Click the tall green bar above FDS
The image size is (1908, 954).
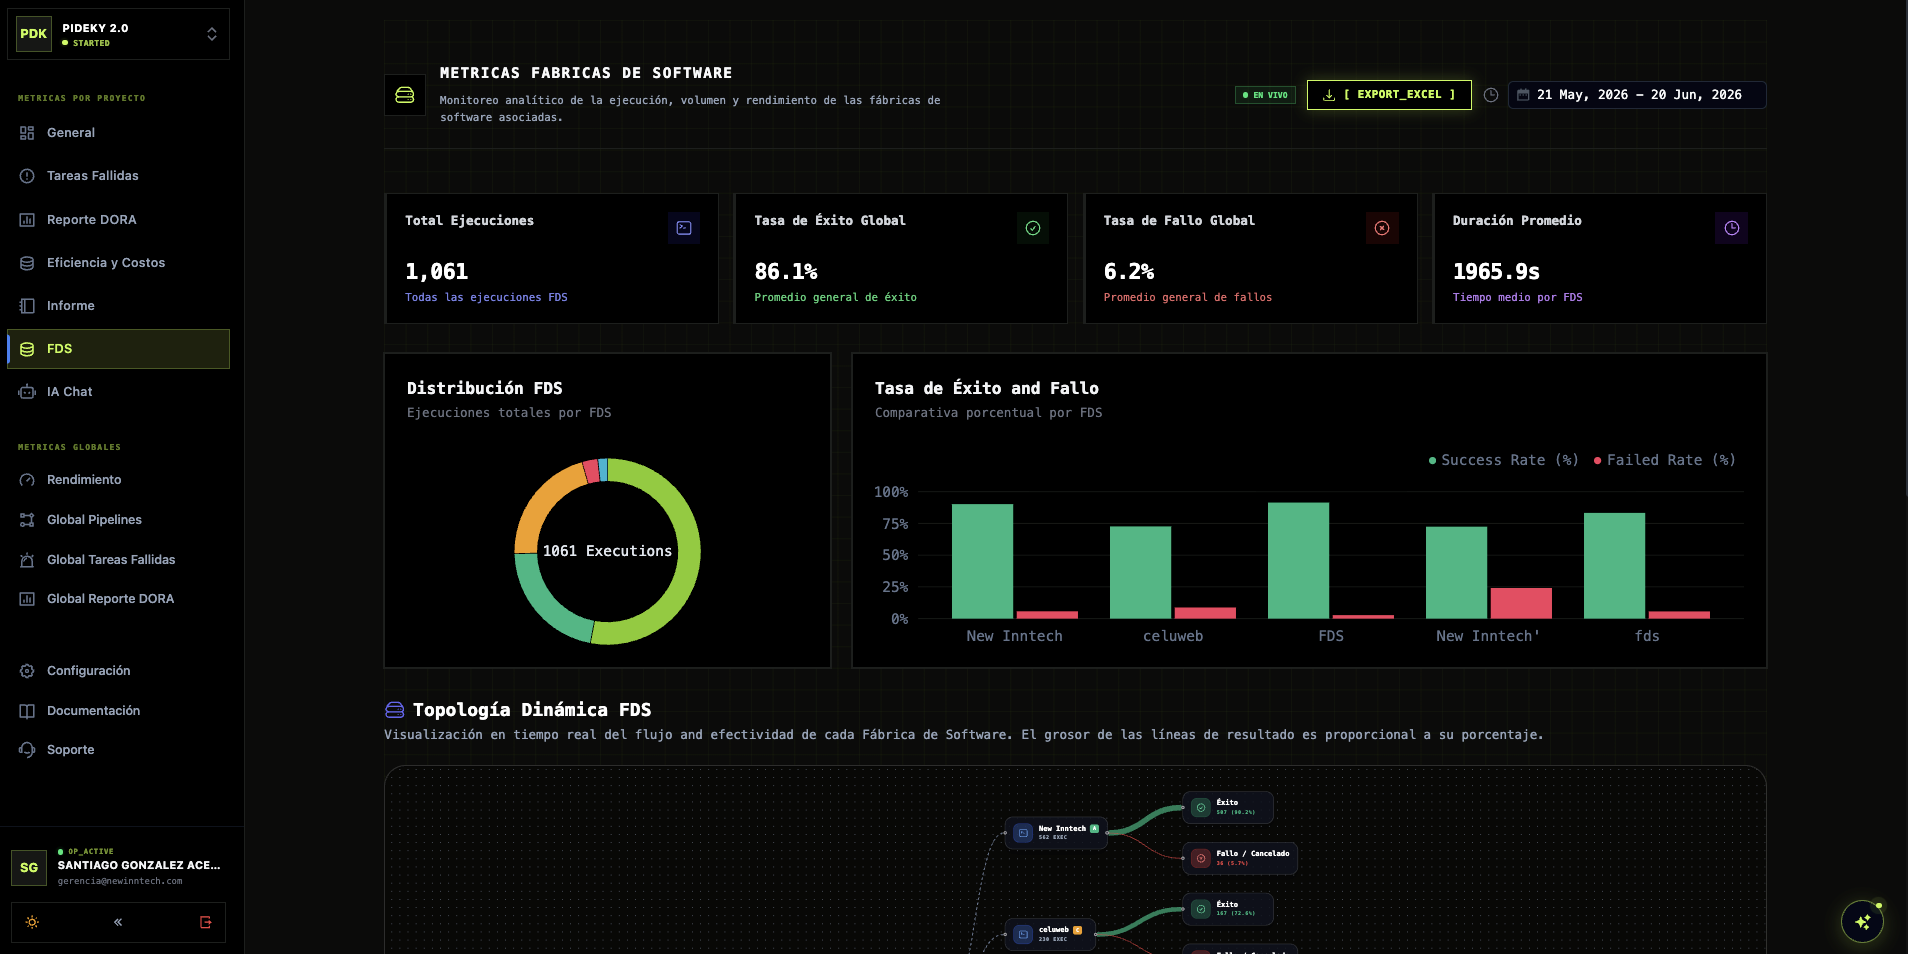[1298, 560]
